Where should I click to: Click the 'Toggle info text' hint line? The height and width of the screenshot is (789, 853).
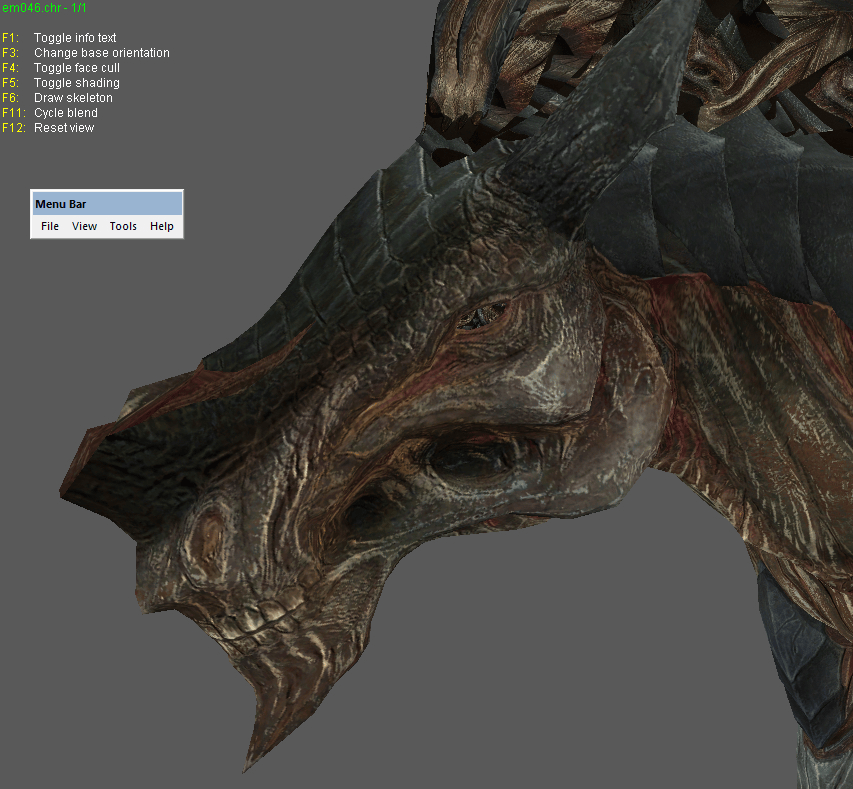pyautogui.click(x=75, y=38)
